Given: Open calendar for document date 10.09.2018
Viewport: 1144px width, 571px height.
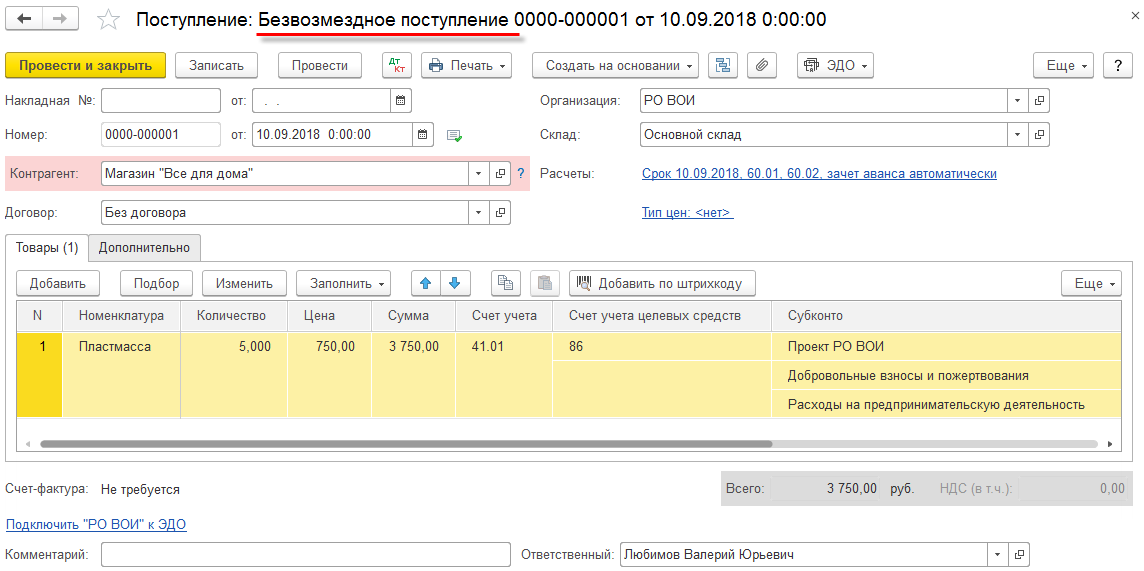Looking at the screenshot, I should tap(423, 134).
